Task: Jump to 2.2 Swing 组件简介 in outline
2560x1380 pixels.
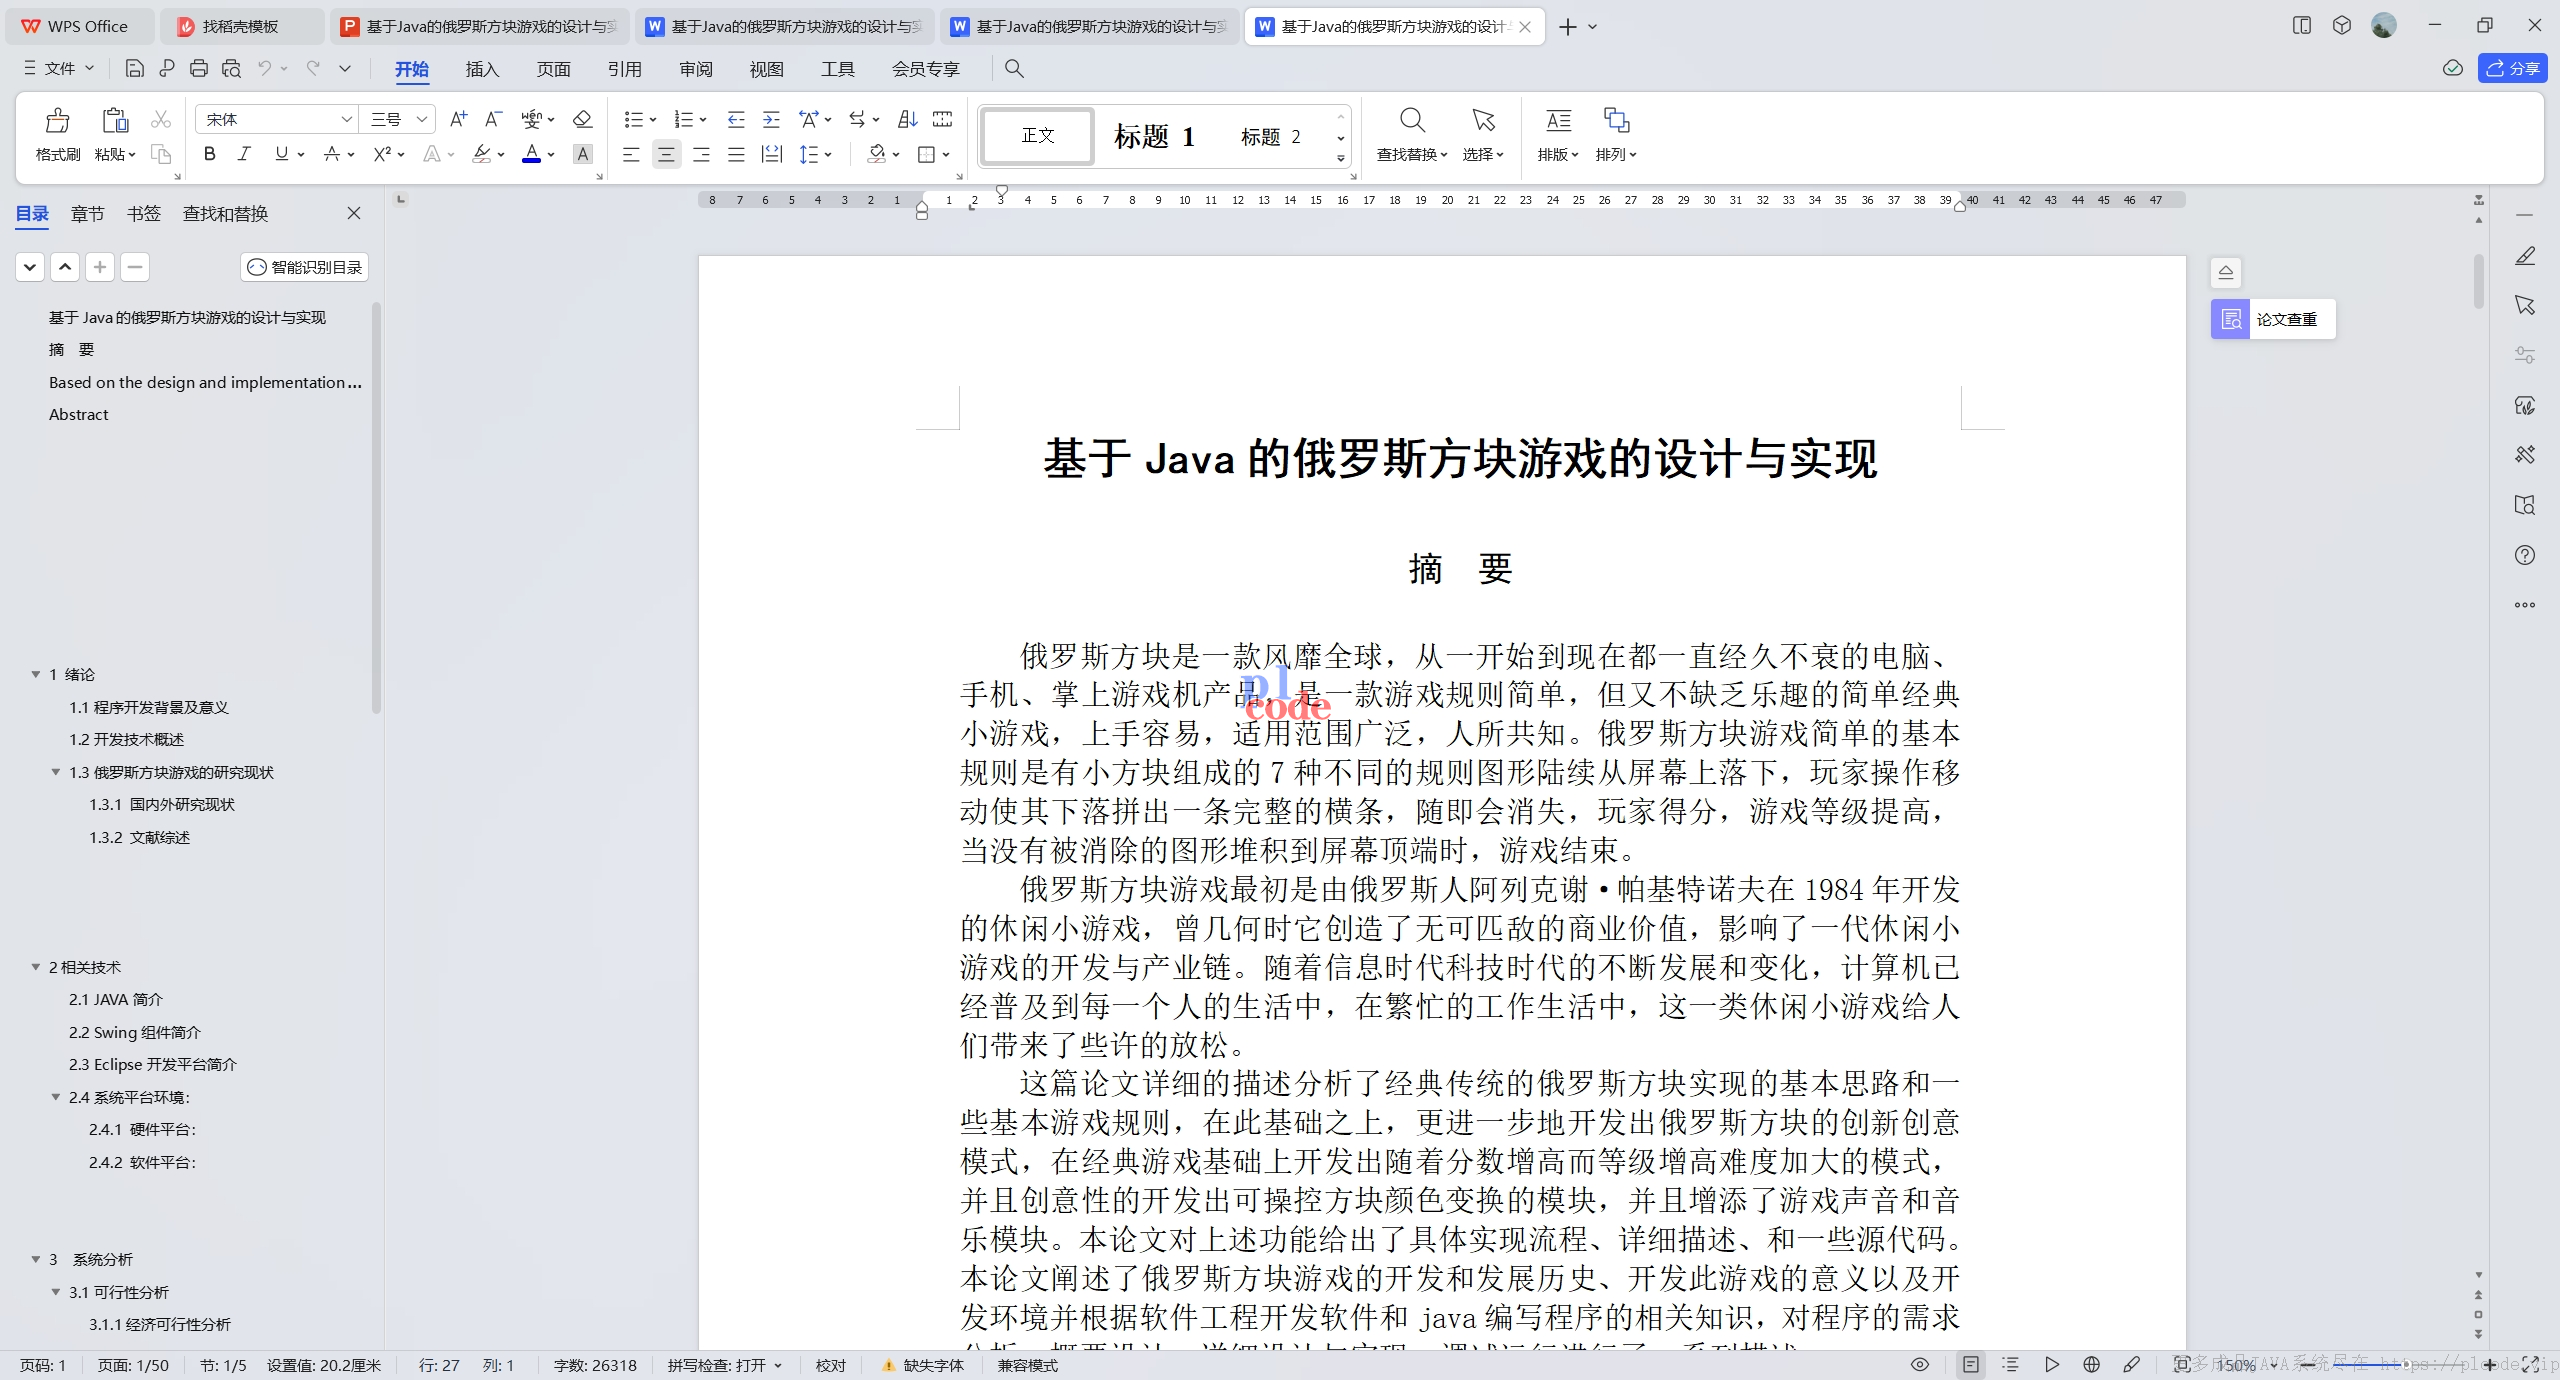Action: click(x=134, y=1032)
